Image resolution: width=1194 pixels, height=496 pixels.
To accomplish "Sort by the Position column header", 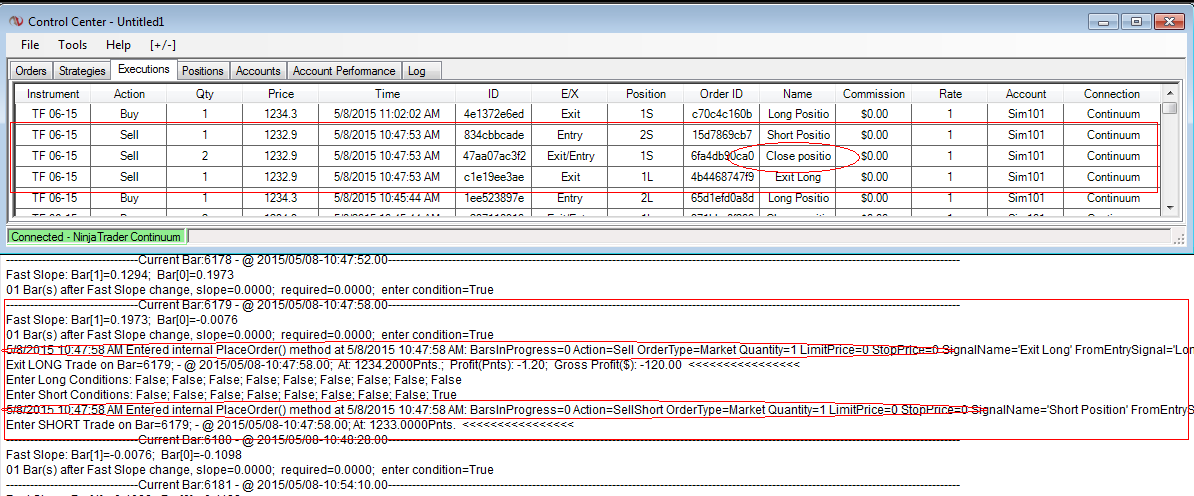I will (646, 94).
